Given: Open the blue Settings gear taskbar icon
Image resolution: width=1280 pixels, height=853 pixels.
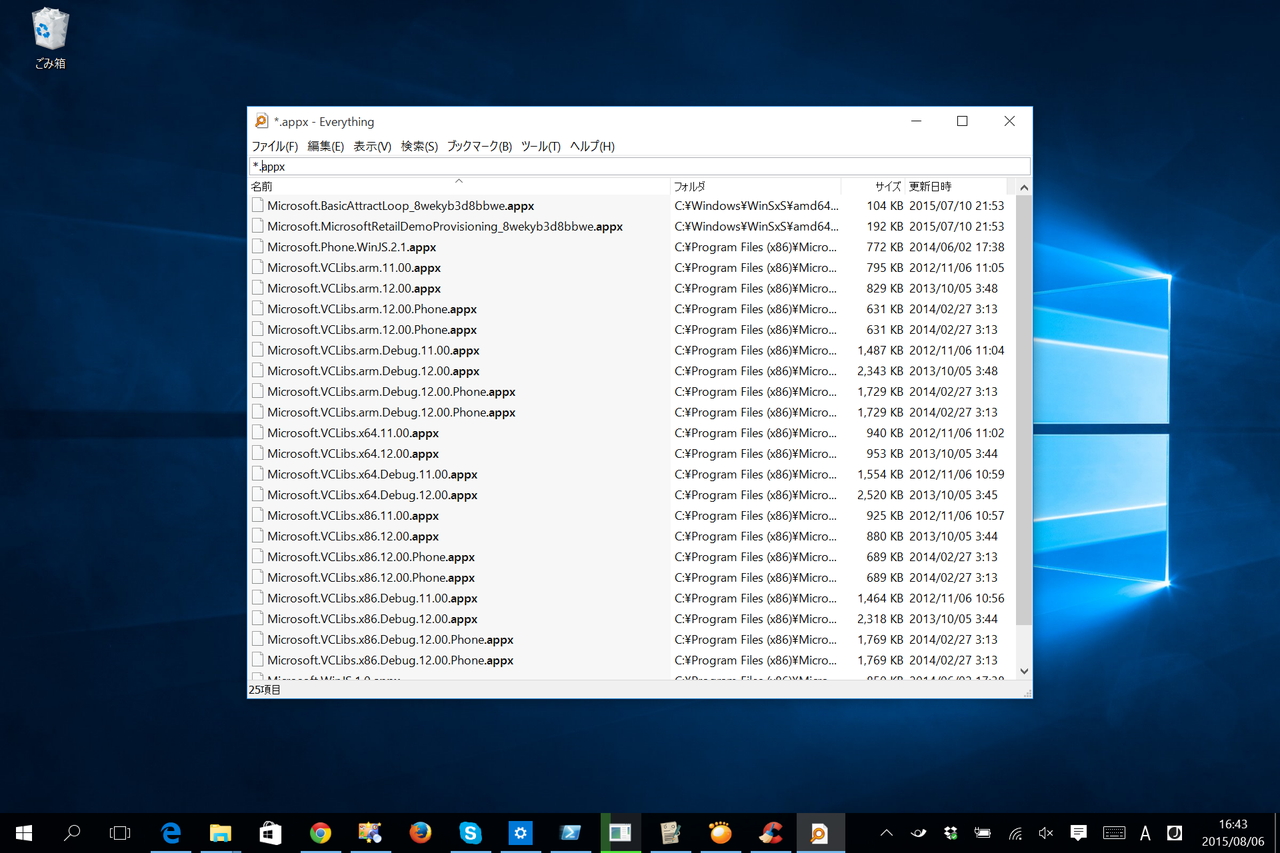Looking at the screenshot, I should [520, 833].
